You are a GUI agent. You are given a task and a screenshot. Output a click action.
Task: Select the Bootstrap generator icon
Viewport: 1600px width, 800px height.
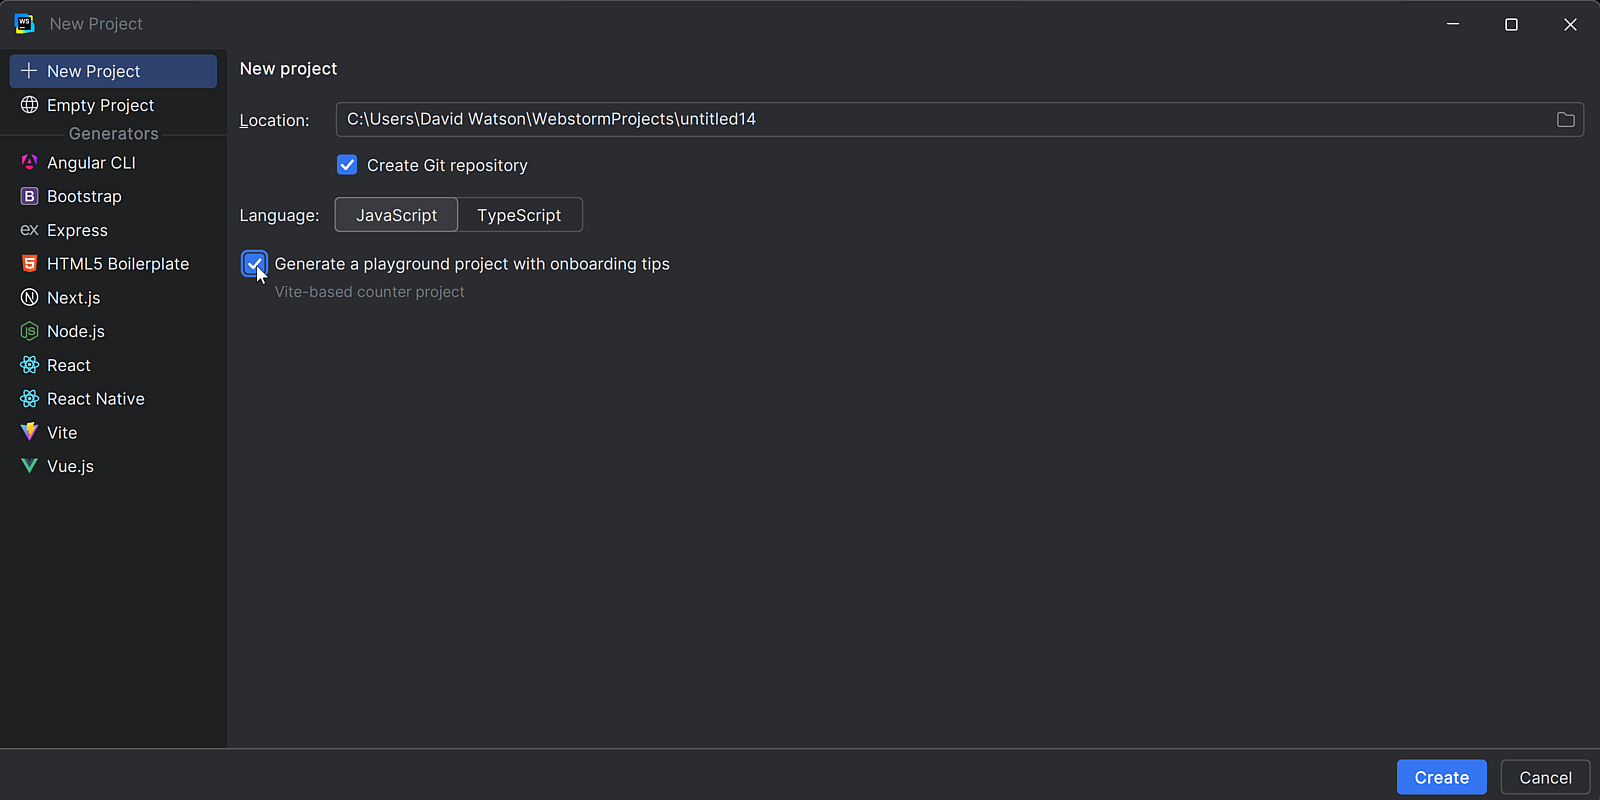pyautogui.click(x=29, y=197)
